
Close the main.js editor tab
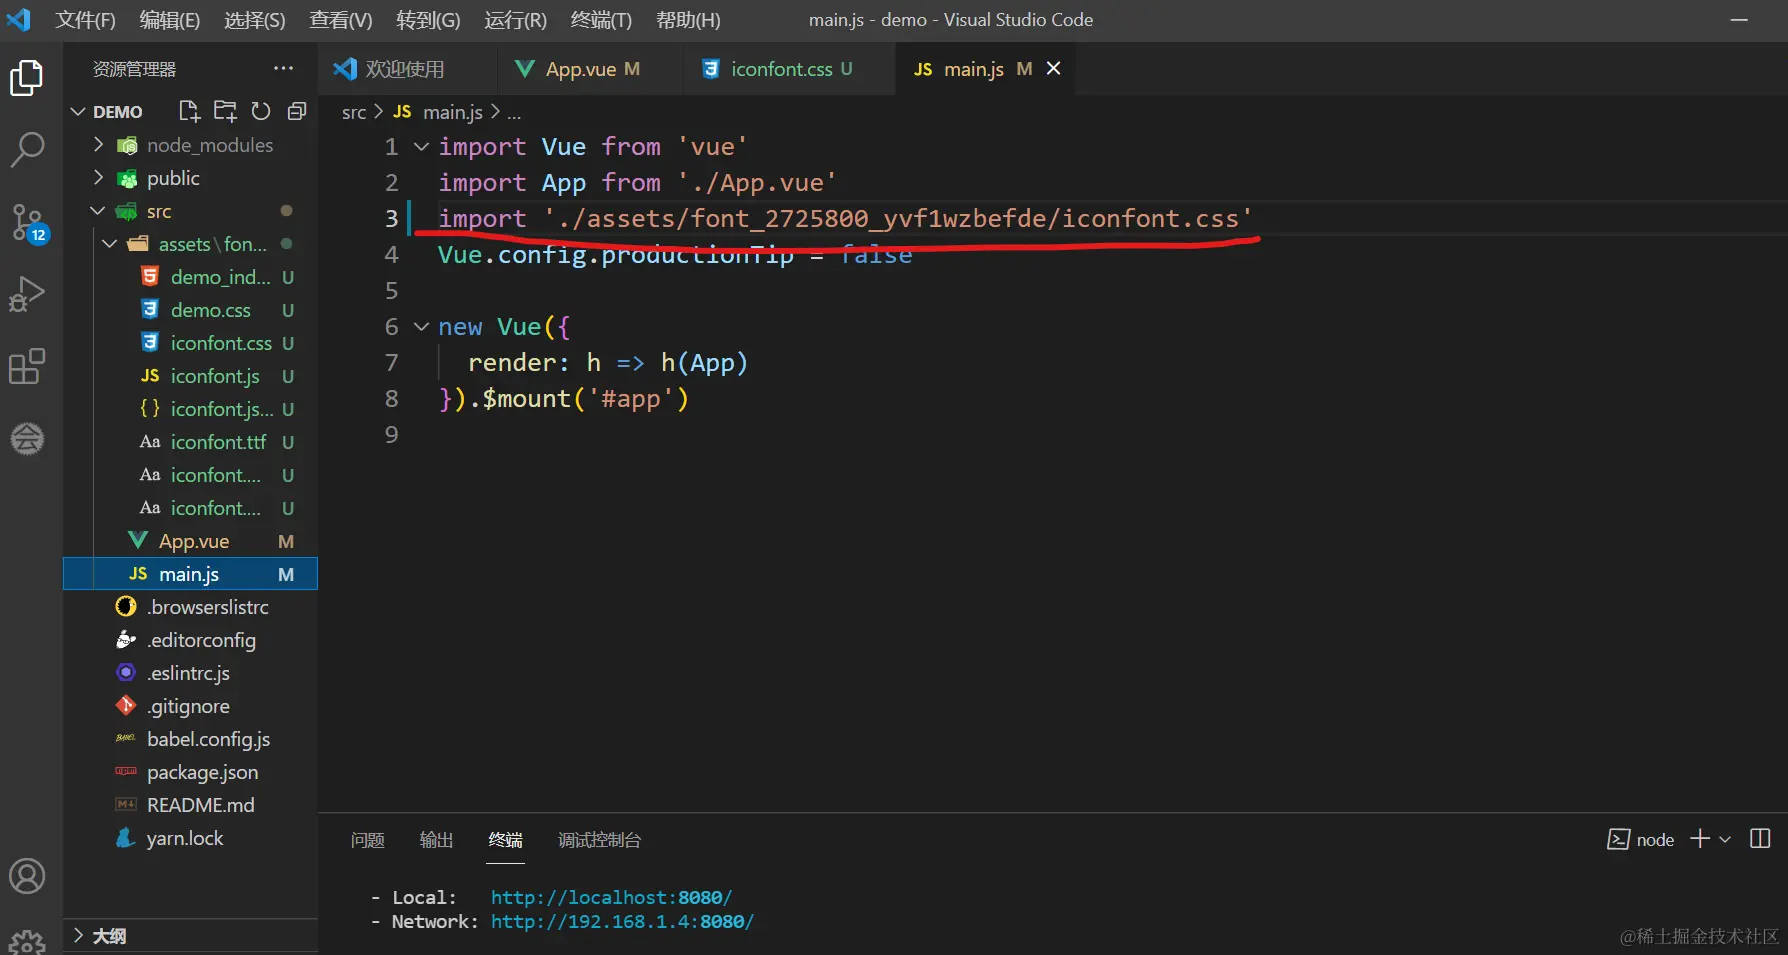[x=1053, y=68]
